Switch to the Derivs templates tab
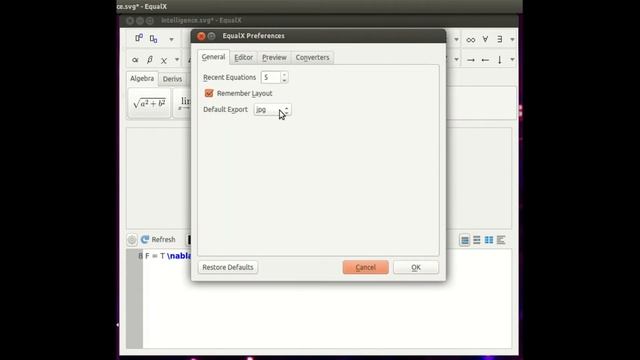This screenshot has width=640, height=360. (172, 79)
